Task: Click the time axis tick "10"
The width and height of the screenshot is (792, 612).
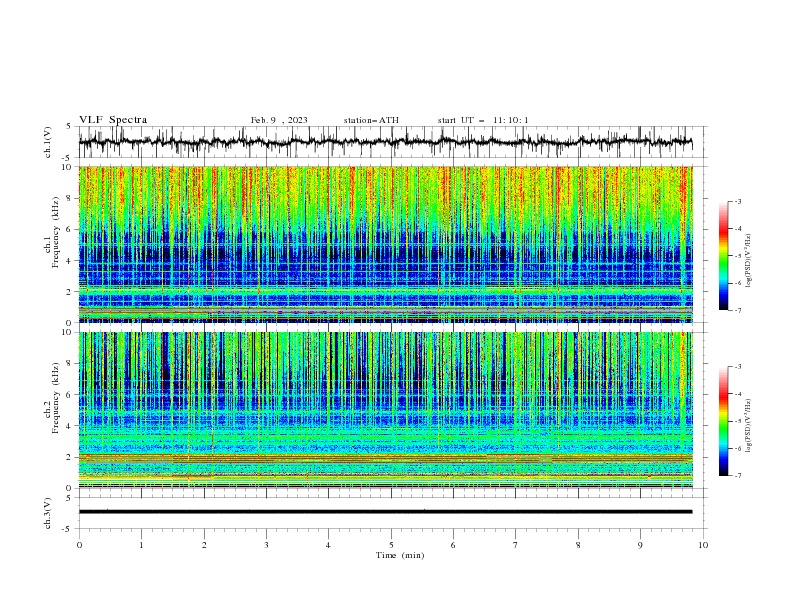Action: coord(703,545)
